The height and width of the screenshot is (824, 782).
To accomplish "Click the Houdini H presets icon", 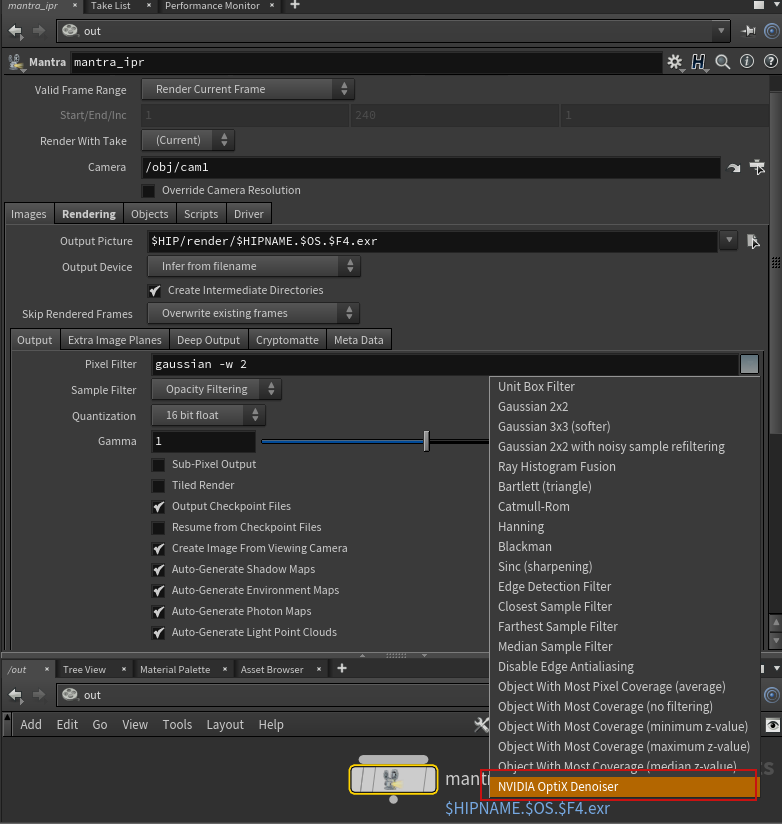I will coord(698,62).
